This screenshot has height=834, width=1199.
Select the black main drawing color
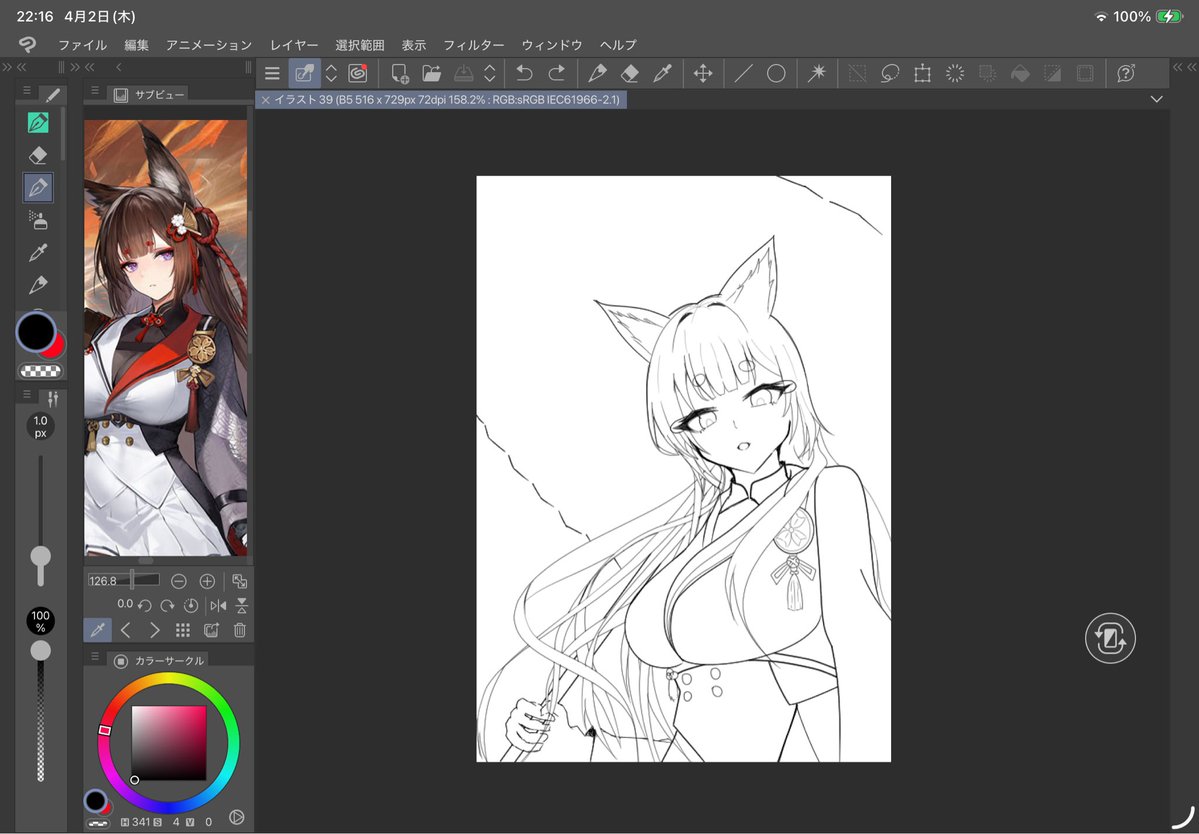(x=36, y=331)
